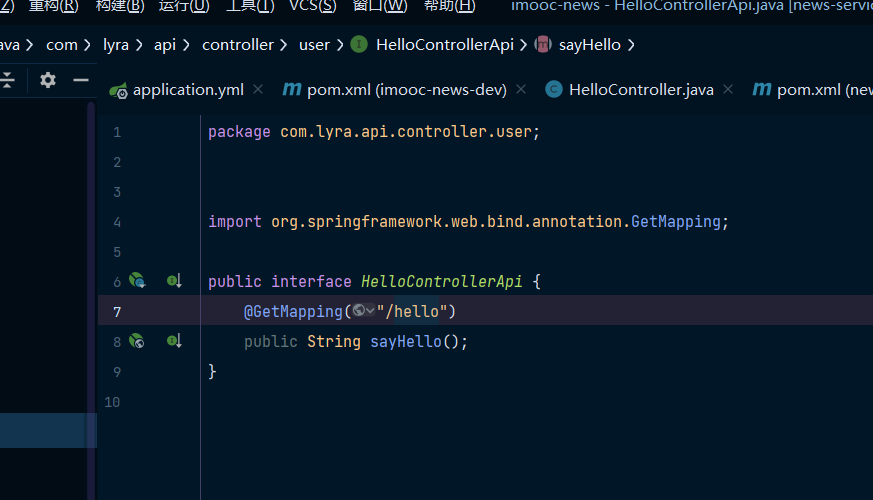The height and width of the screenshot is (500, 873).
Task: Click the 'sayHello' method name in code
Action: click(406, 341)
